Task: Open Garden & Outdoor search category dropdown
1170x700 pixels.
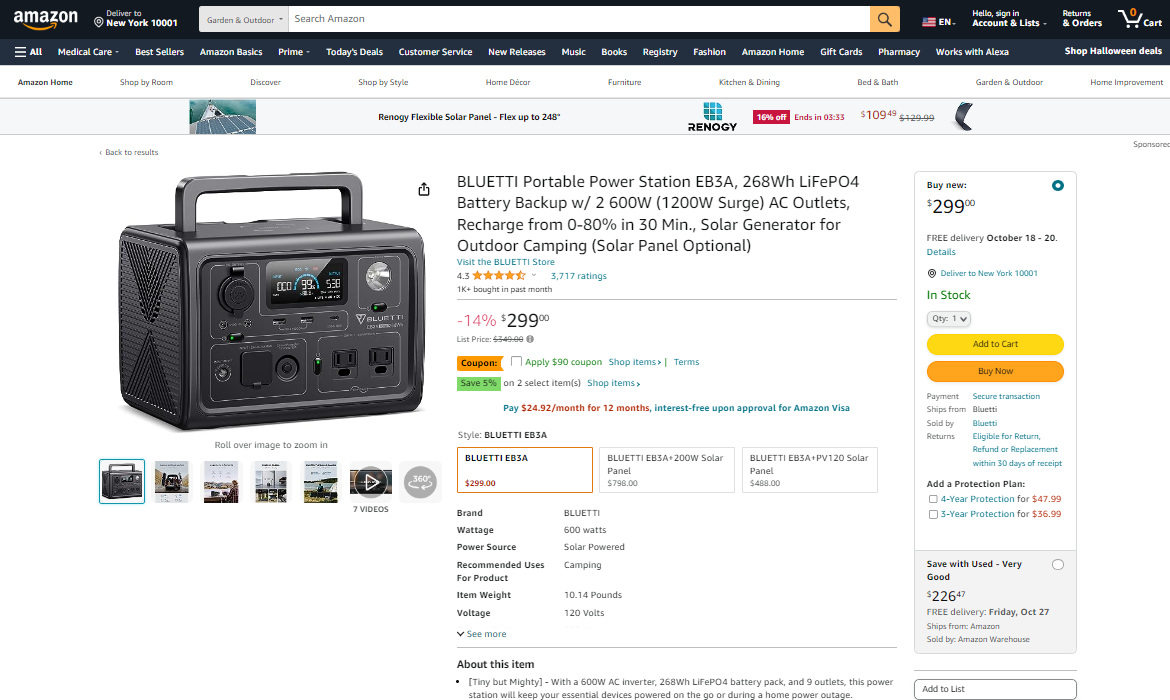Action: (244, 19)
